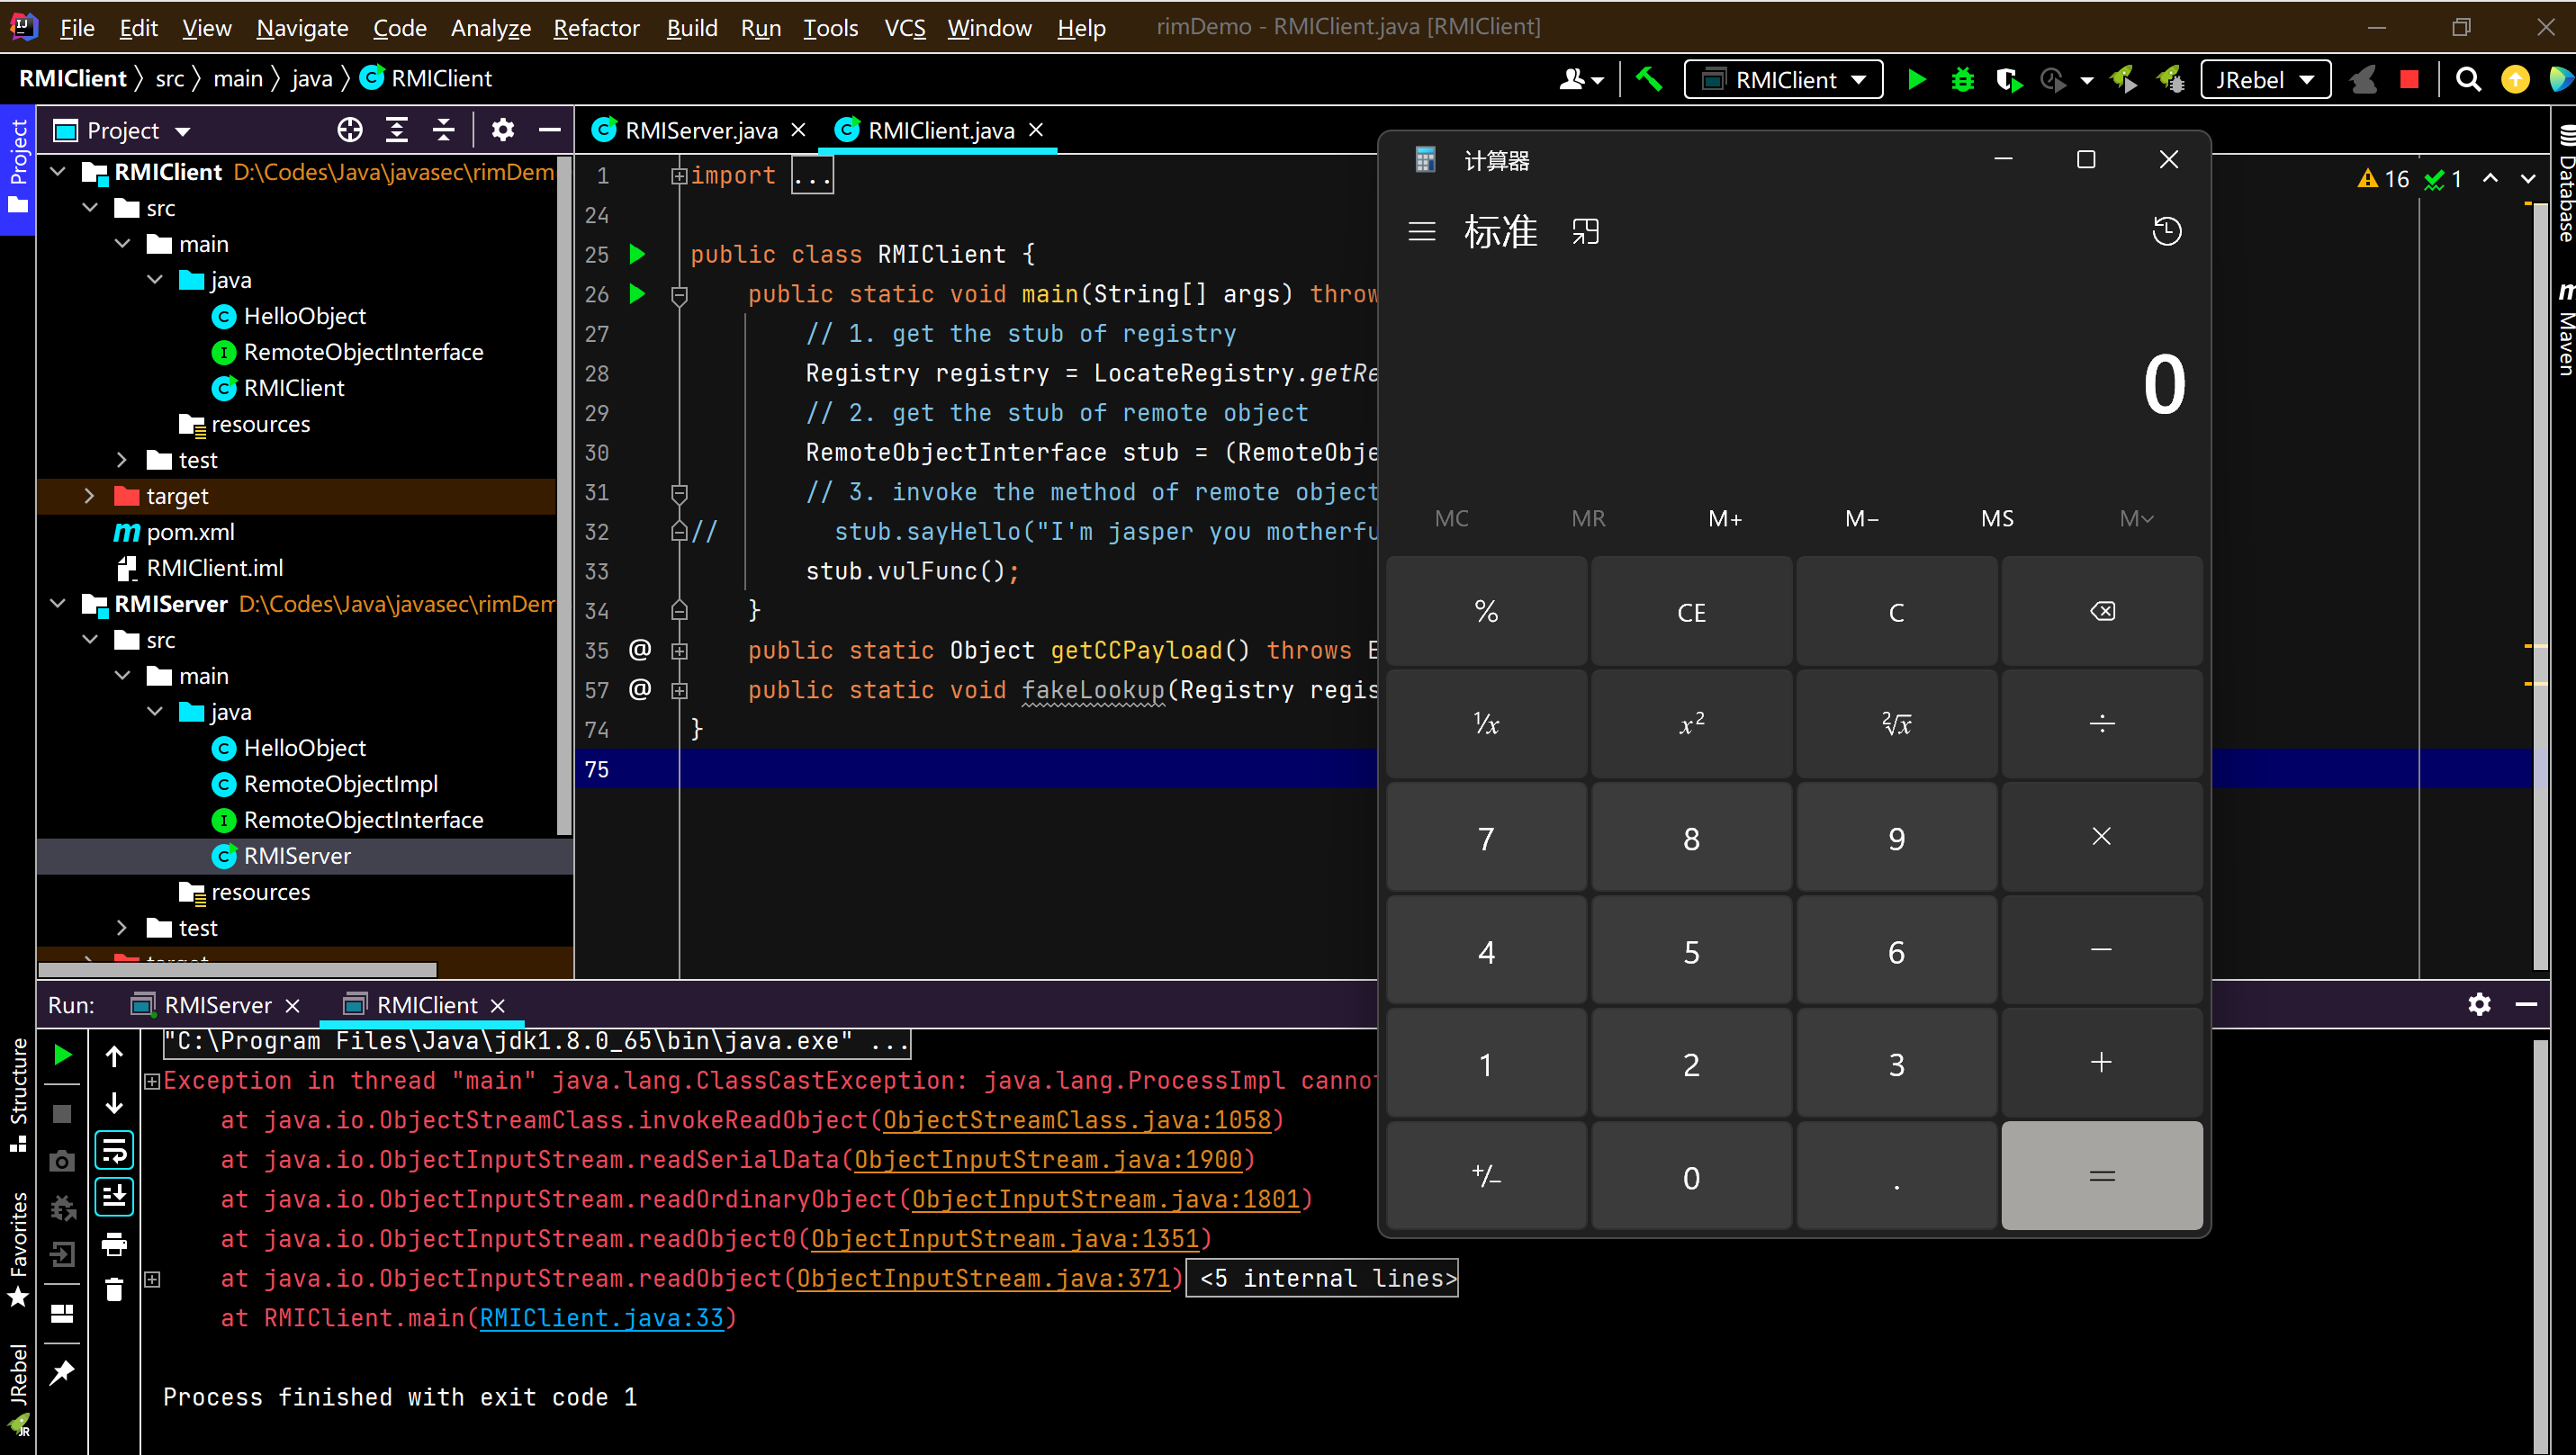Click the Debug bug icon in toolbar

(1962, 80)
